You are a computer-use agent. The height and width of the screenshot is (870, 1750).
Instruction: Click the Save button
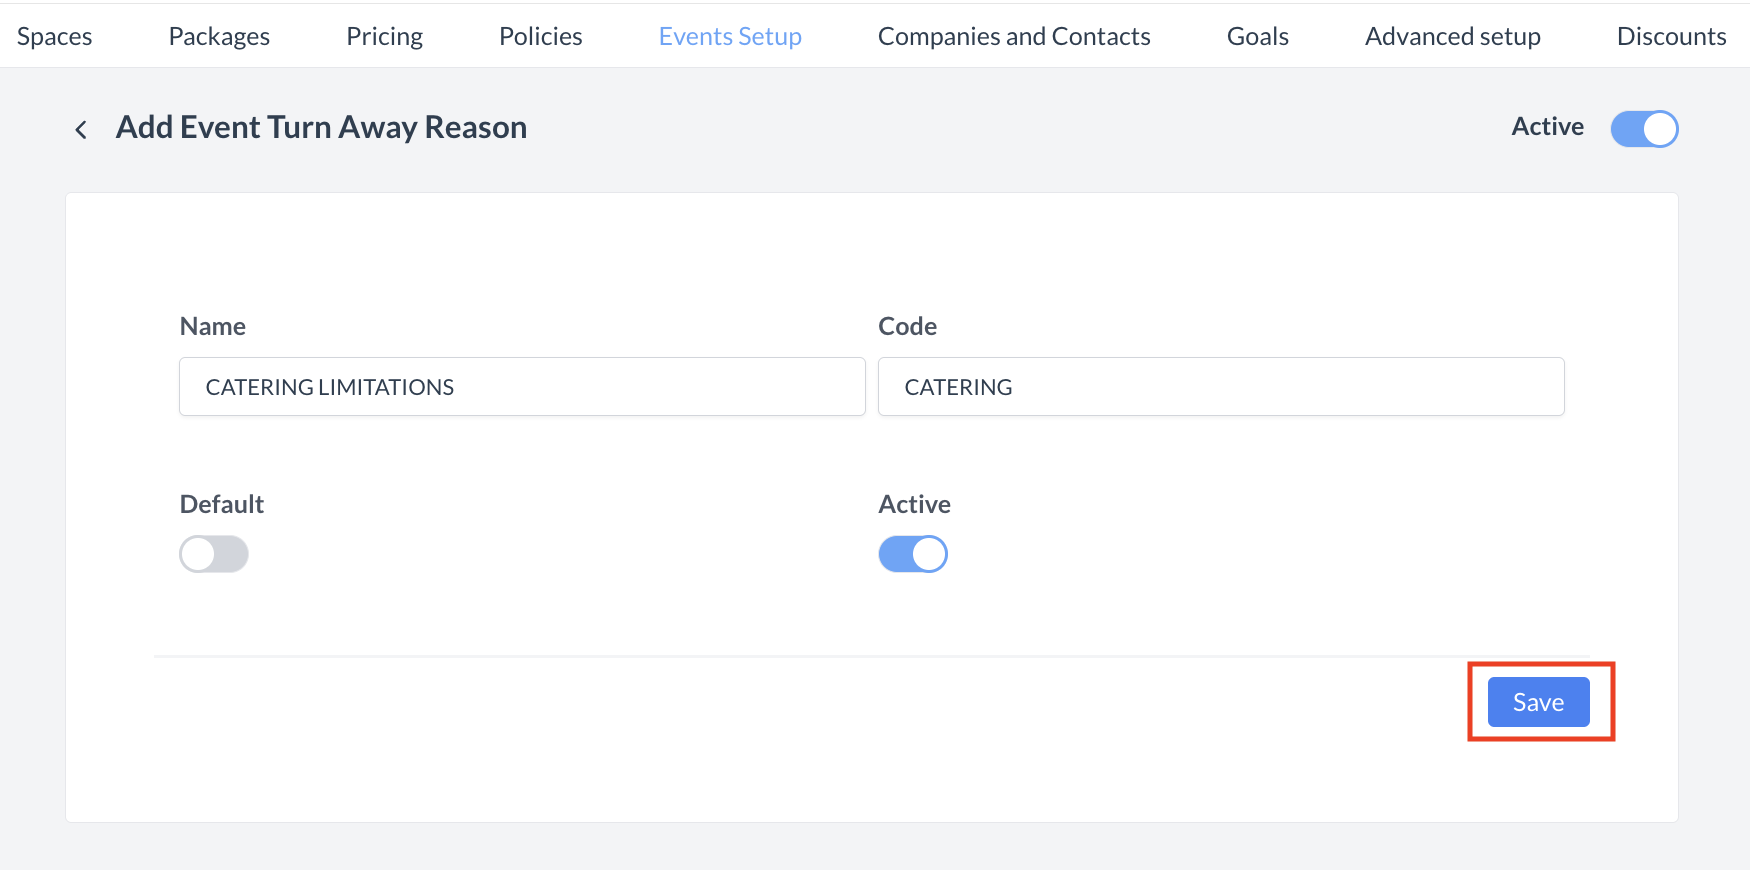coord(1538,702)
